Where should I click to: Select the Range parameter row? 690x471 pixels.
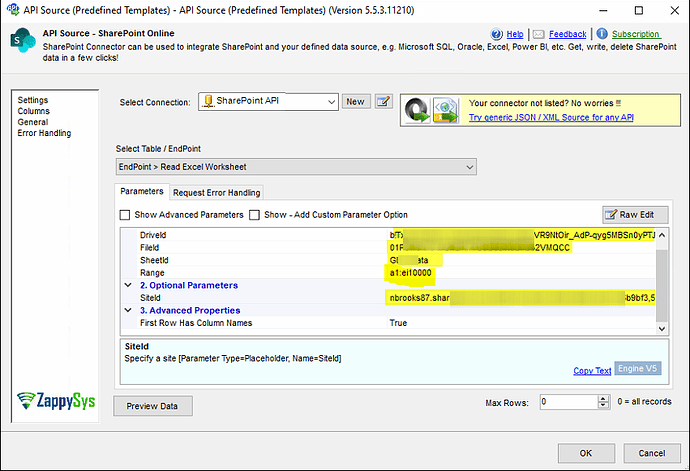click(389, 272)
